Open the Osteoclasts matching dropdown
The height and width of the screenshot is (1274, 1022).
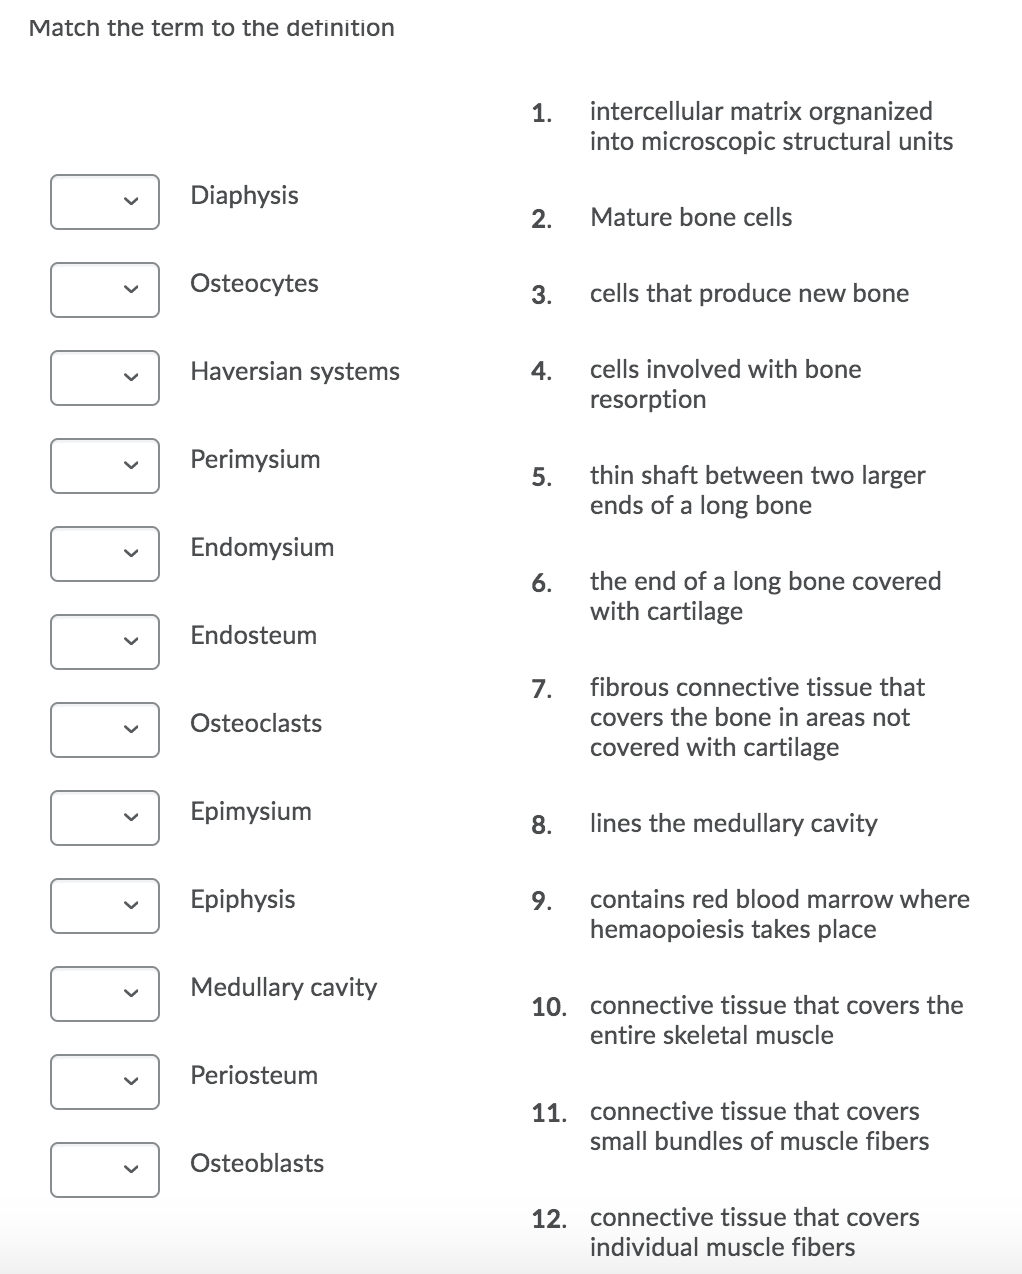[105, 730]
